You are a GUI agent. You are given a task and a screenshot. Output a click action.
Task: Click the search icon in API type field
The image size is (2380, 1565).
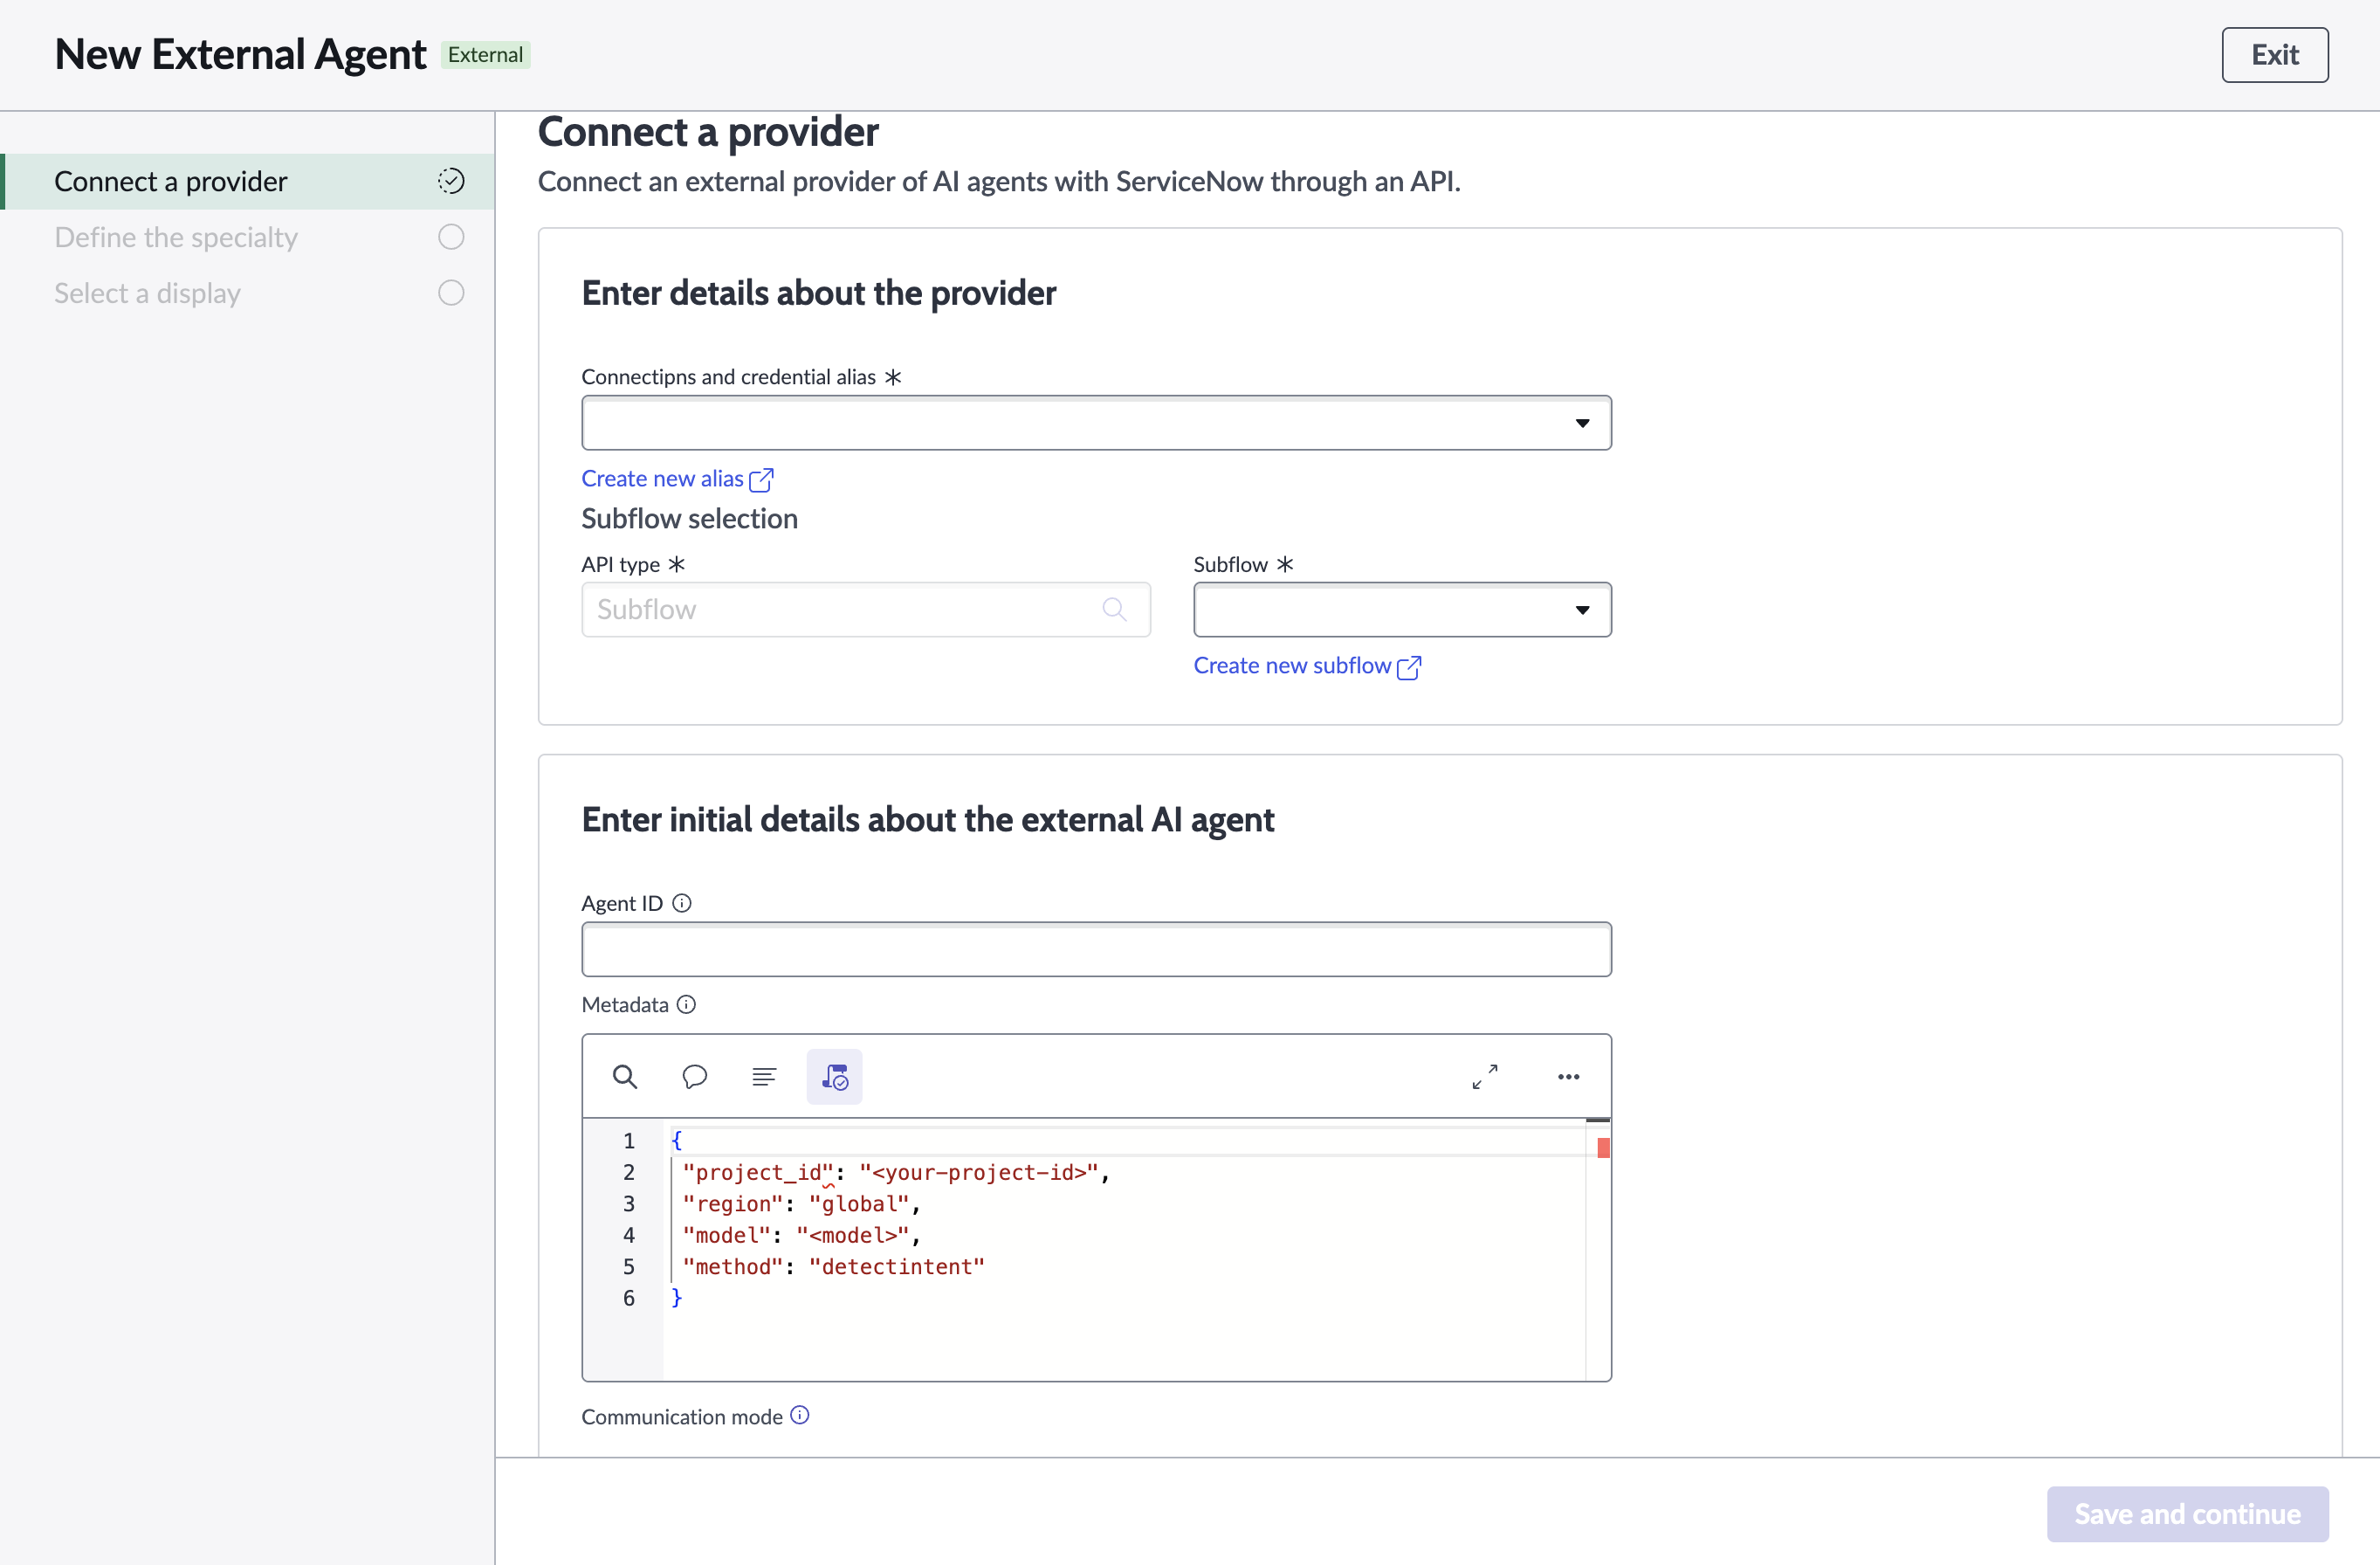coord(1114,609)
